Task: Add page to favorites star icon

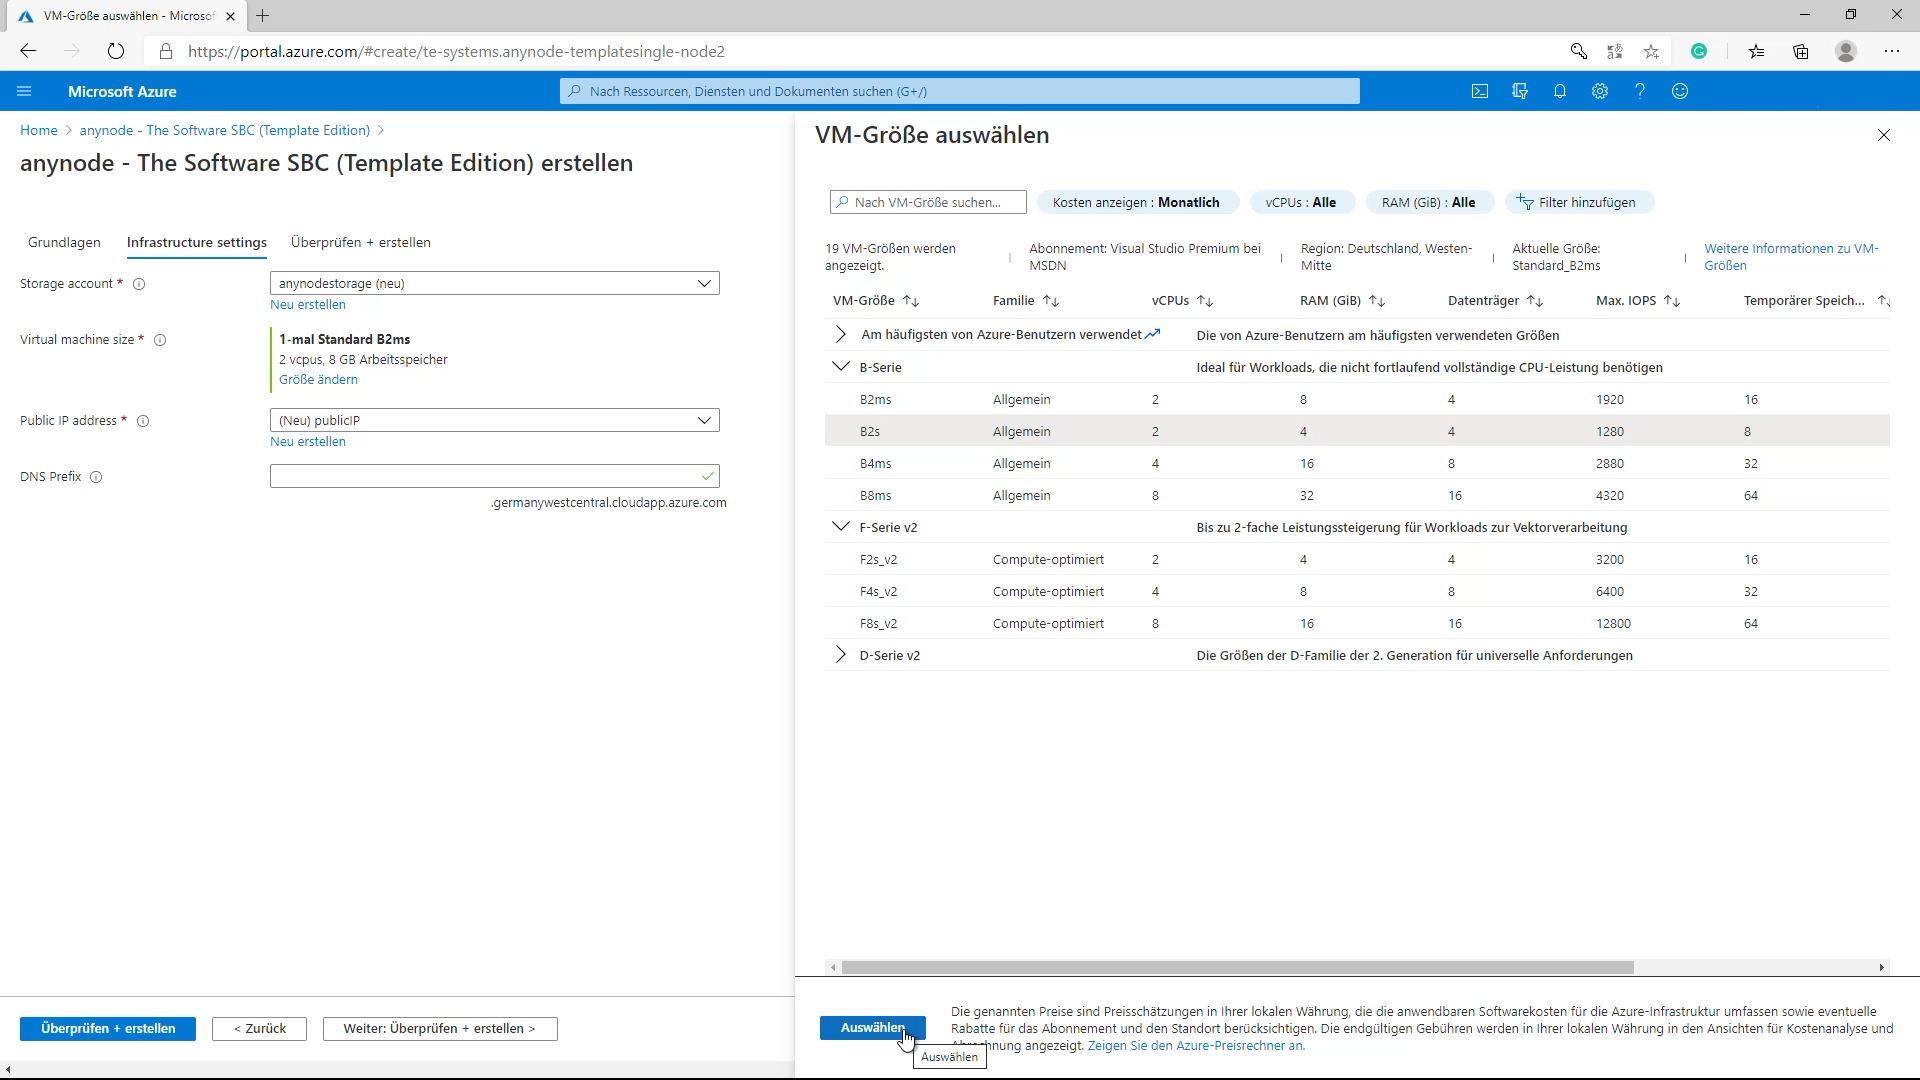Action: (1651, 51)
